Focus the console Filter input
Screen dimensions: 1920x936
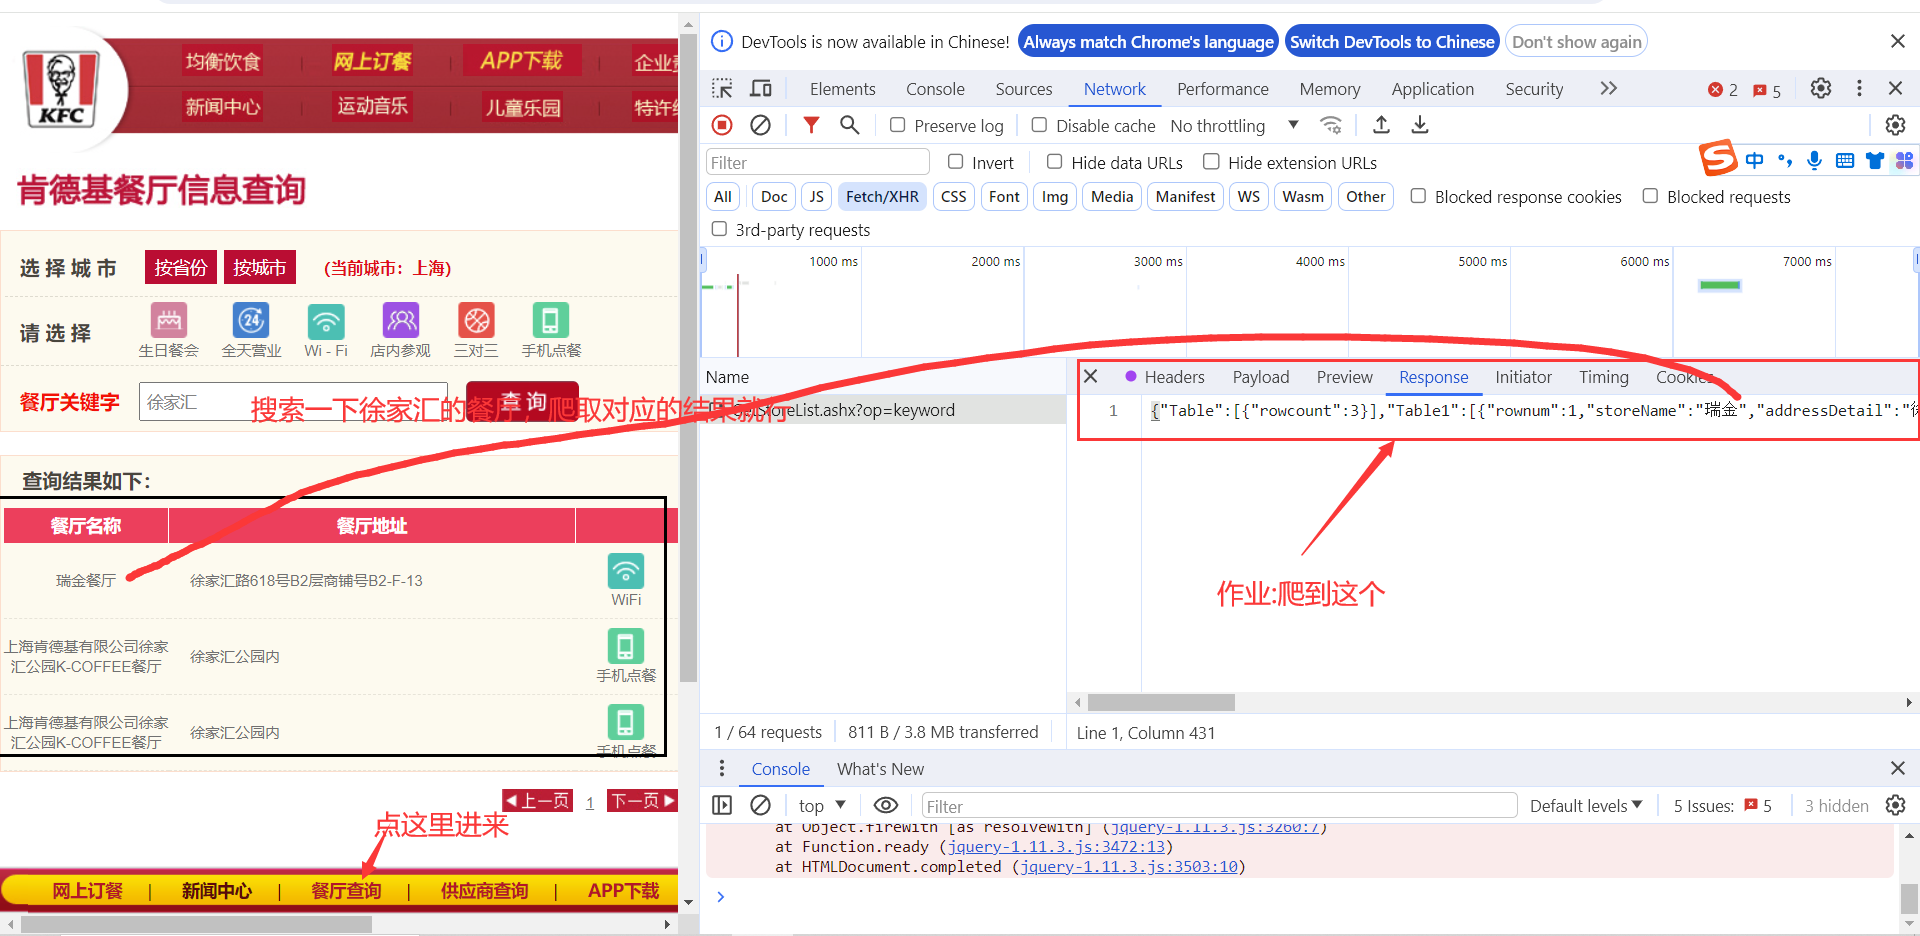coord(1219,805)
